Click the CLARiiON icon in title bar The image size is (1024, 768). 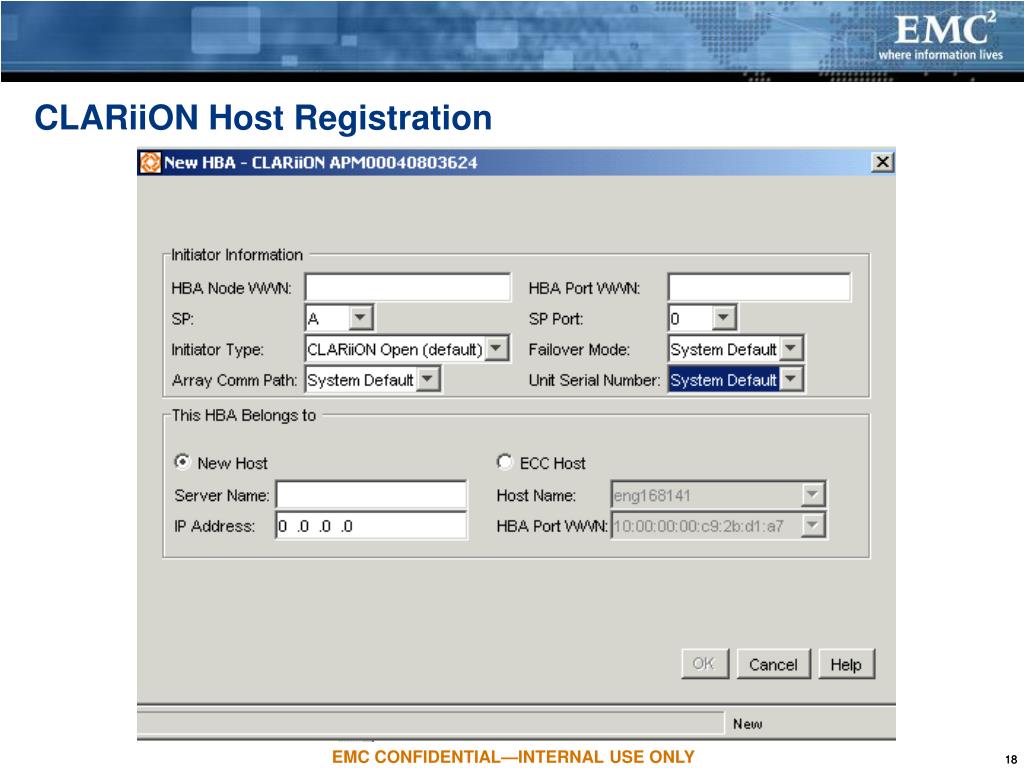150,163
